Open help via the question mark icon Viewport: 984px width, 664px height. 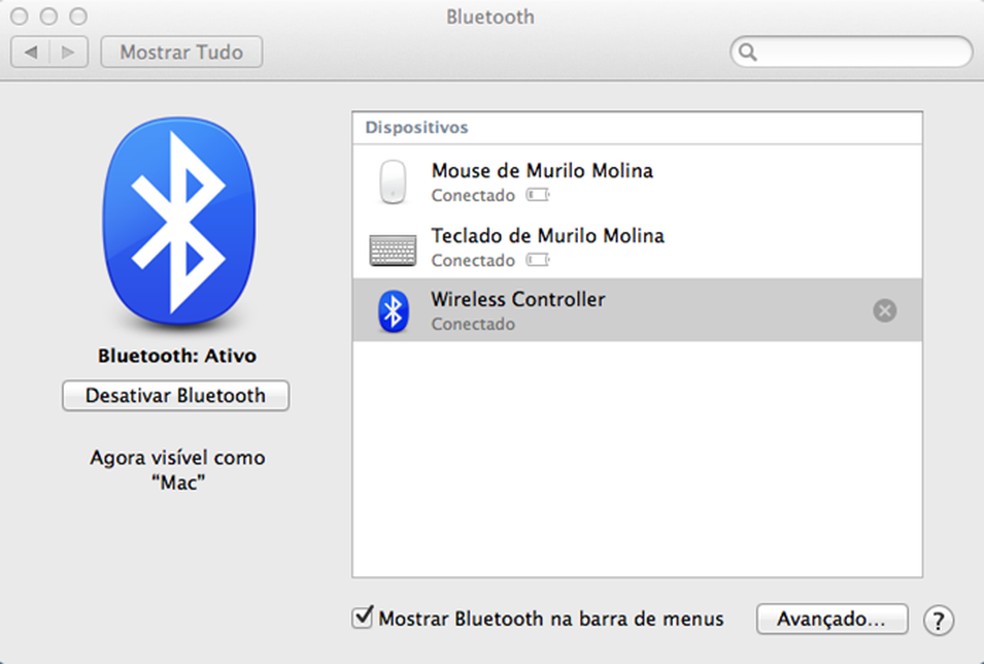tap(938, 620)
